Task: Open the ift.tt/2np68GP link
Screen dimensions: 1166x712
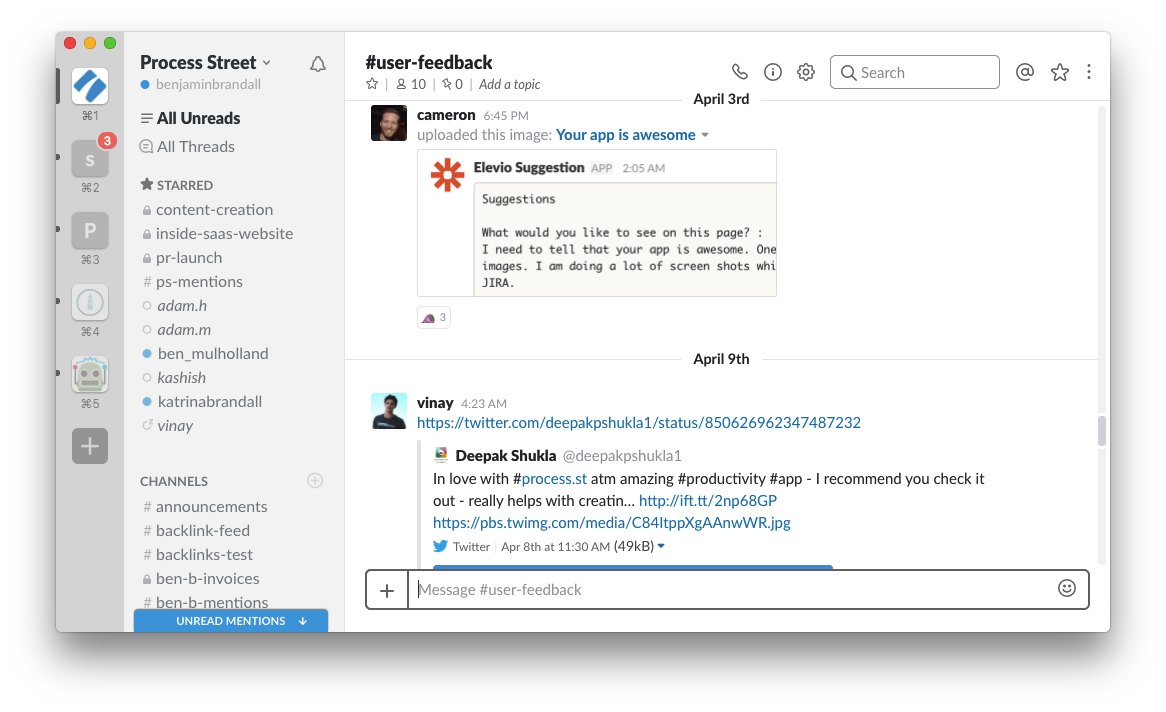Action: click(708, 501)
